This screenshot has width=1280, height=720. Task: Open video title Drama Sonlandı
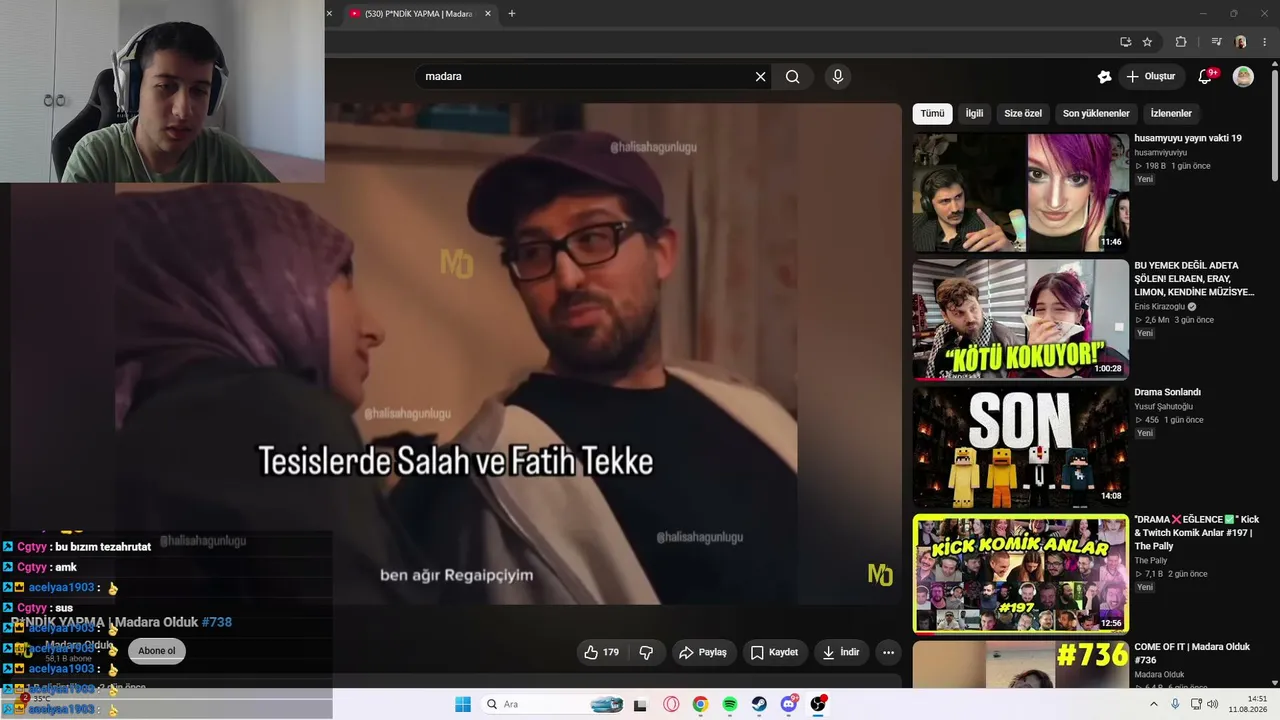click(1167, 393)
